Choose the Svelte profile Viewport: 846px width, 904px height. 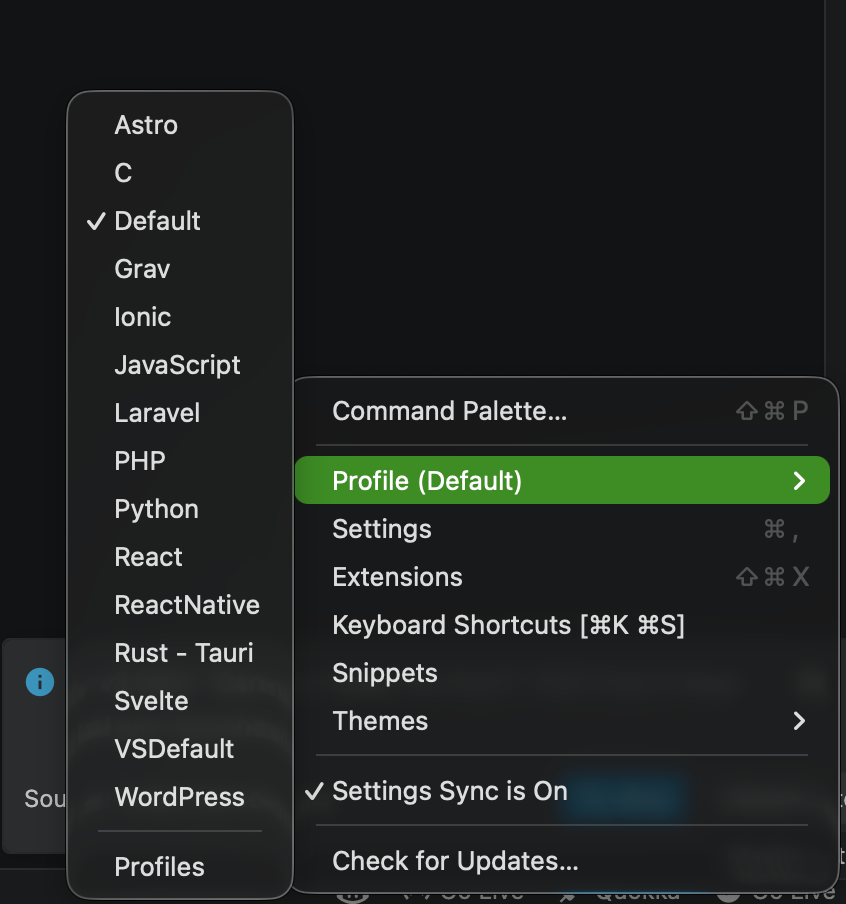pyautogui.click(x=151, y=701)
